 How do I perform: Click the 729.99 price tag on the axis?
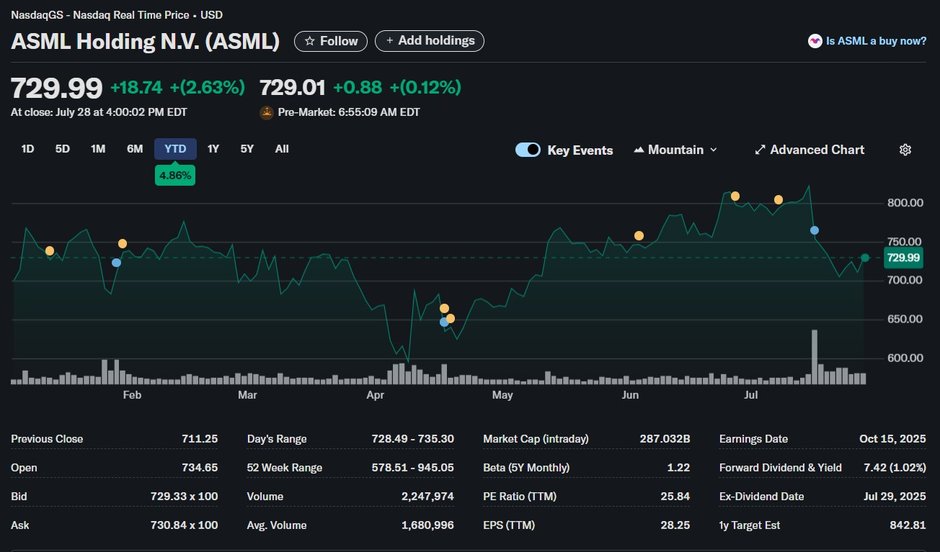click(x=903, y=258)
